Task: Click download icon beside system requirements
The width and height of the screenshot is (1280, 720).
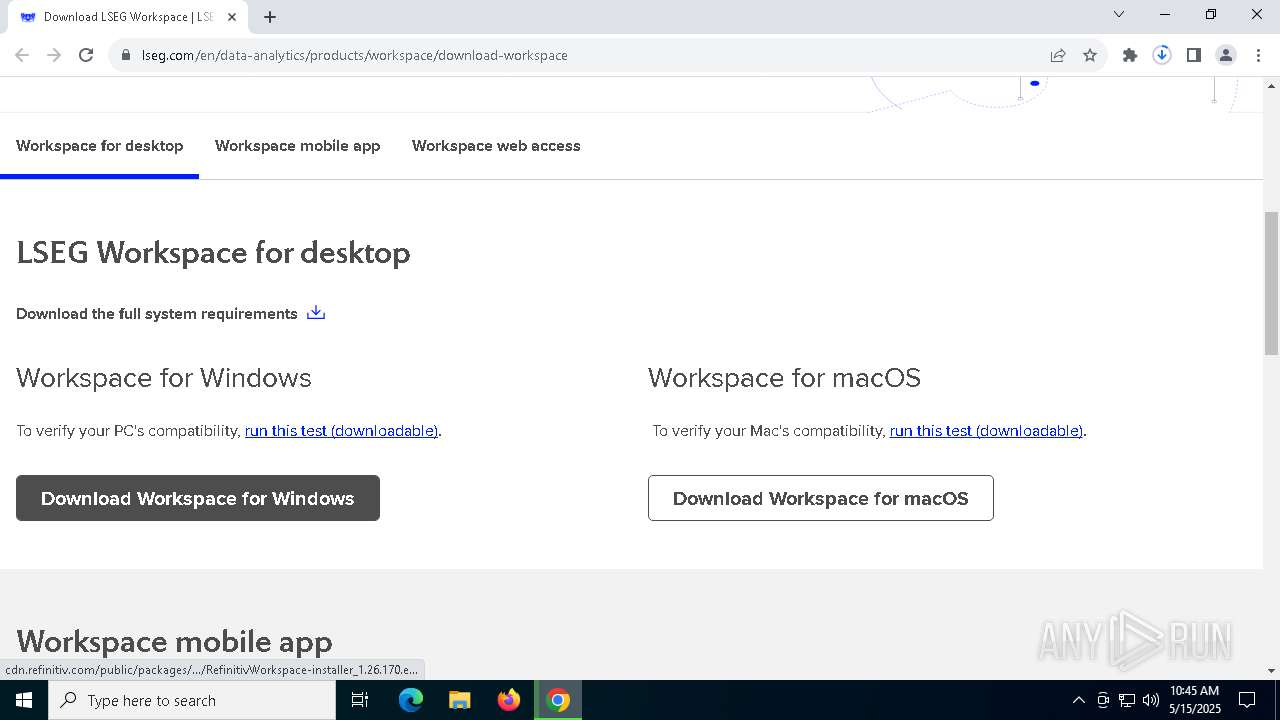Action: (316, 313)
